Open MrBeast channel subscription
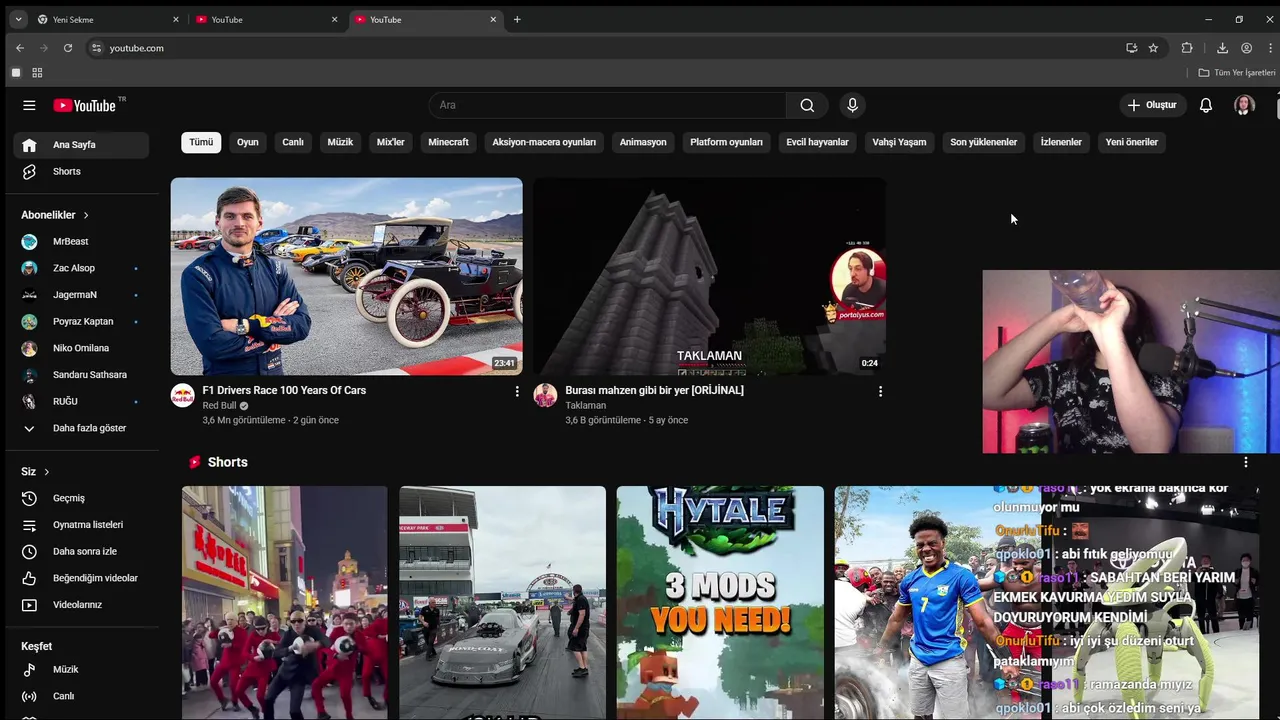The image size is (1280, 720). (81, 242)
